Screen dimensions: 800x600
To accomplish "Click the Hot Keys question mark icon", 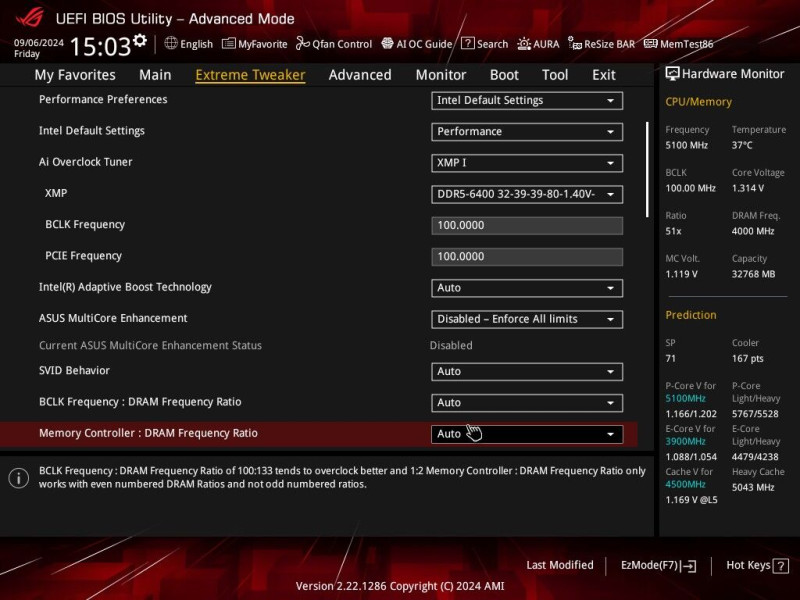I will tap(780, 565).
